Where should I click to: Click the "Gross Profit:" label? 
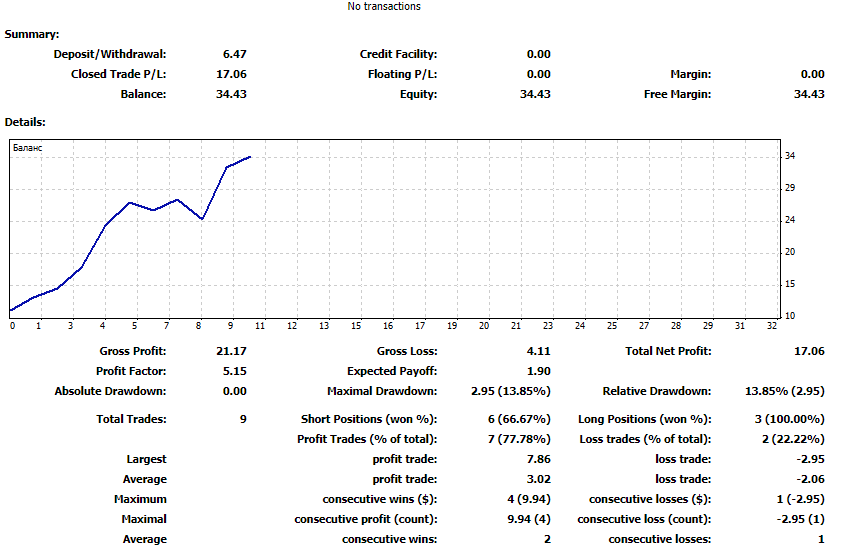[x=132, y=351]
